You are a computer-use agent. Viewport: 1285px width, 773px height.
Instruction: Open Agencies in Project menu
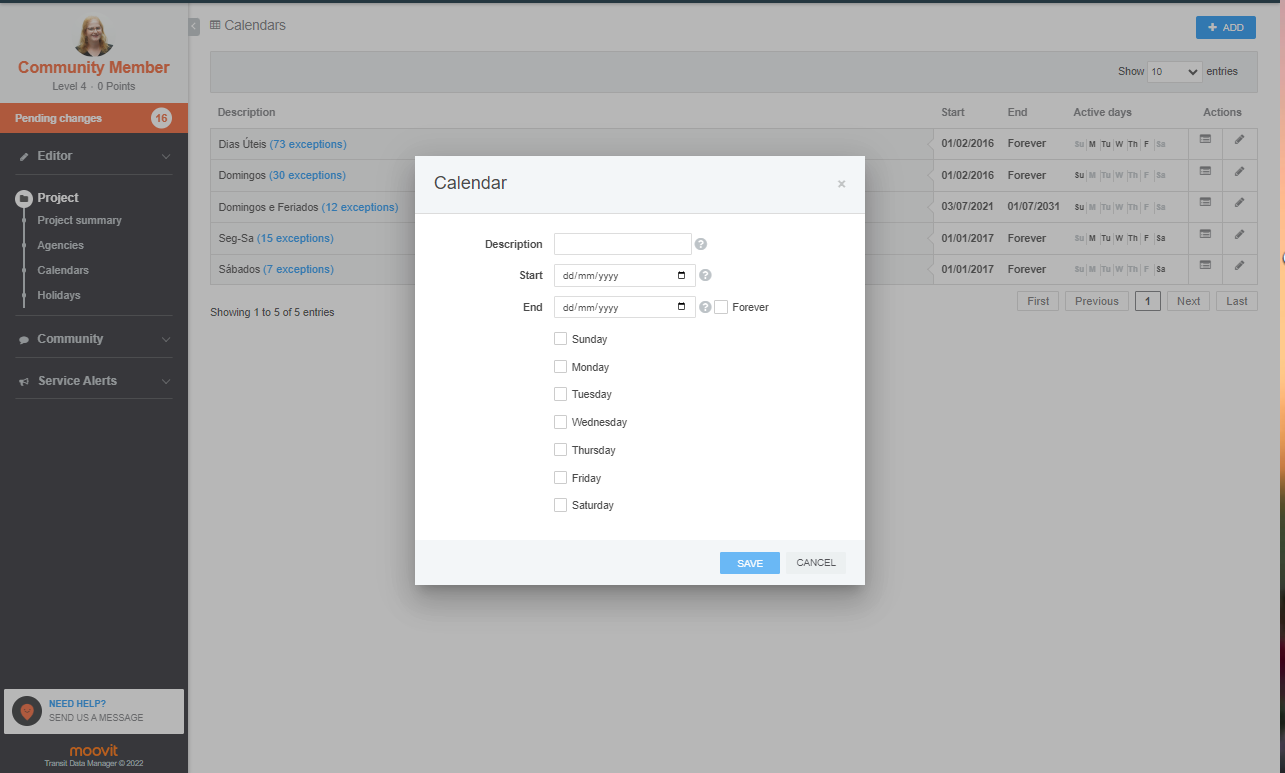point(61,245)
